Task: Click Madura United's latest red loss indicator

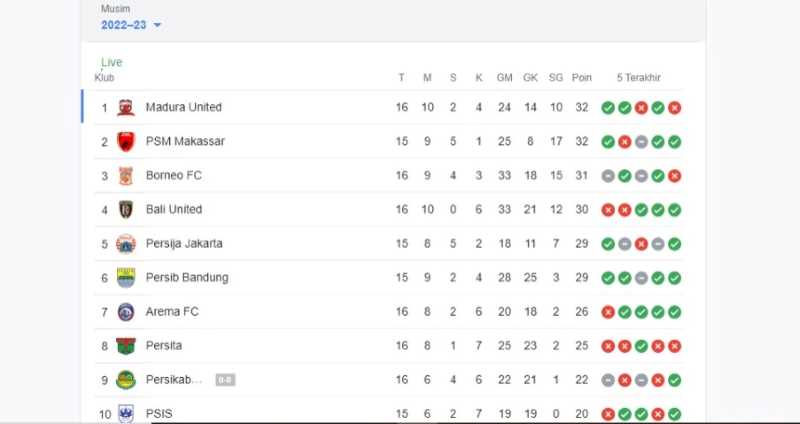Action: tap(675, 107)
